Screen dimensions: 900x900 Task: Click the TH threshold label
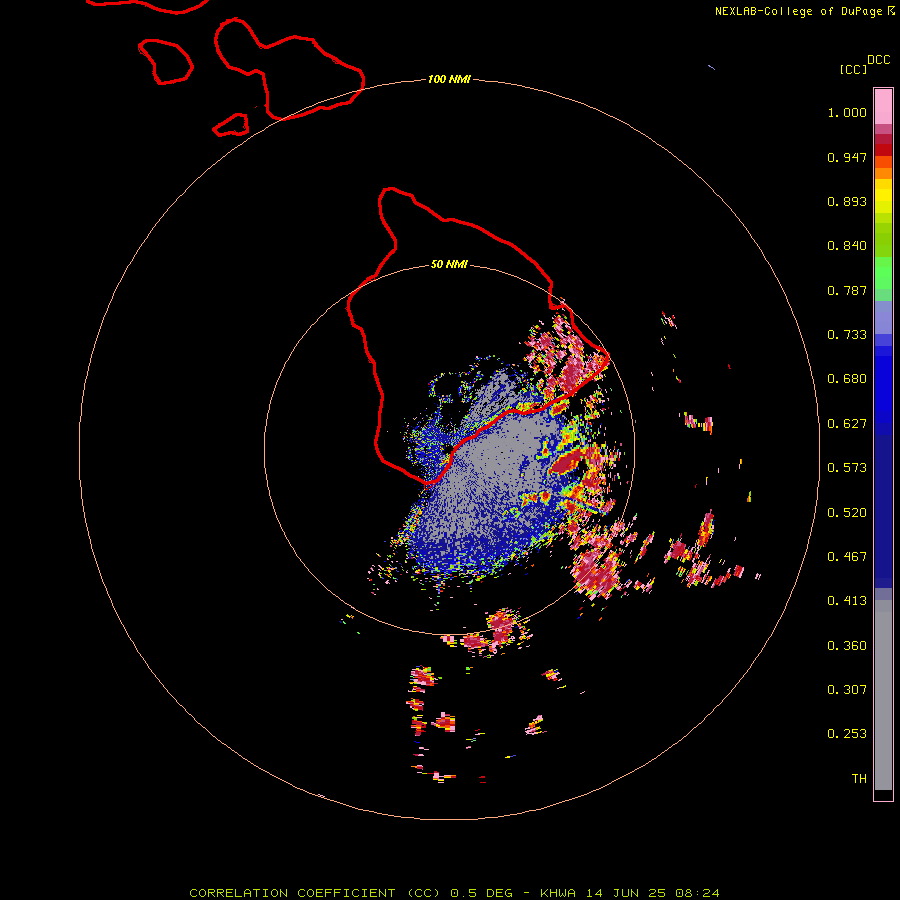(x=859, y=779)
